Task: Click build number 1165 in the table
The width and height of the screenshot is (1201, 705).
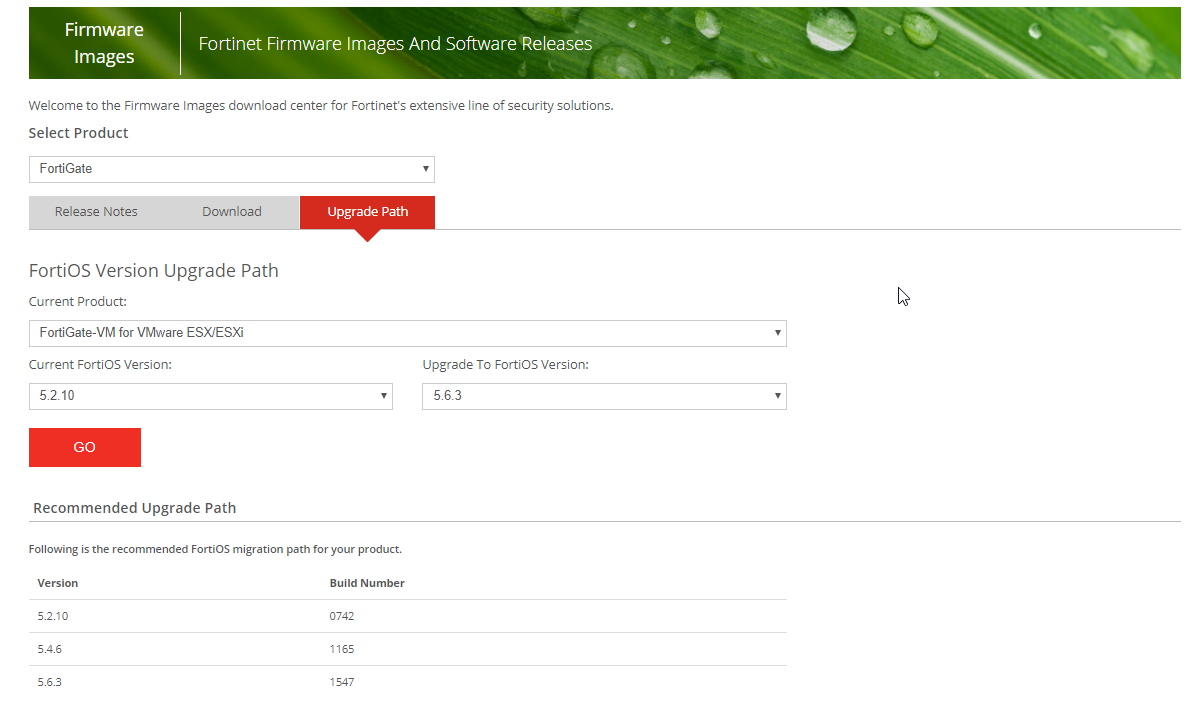Action: coord(342,649)
